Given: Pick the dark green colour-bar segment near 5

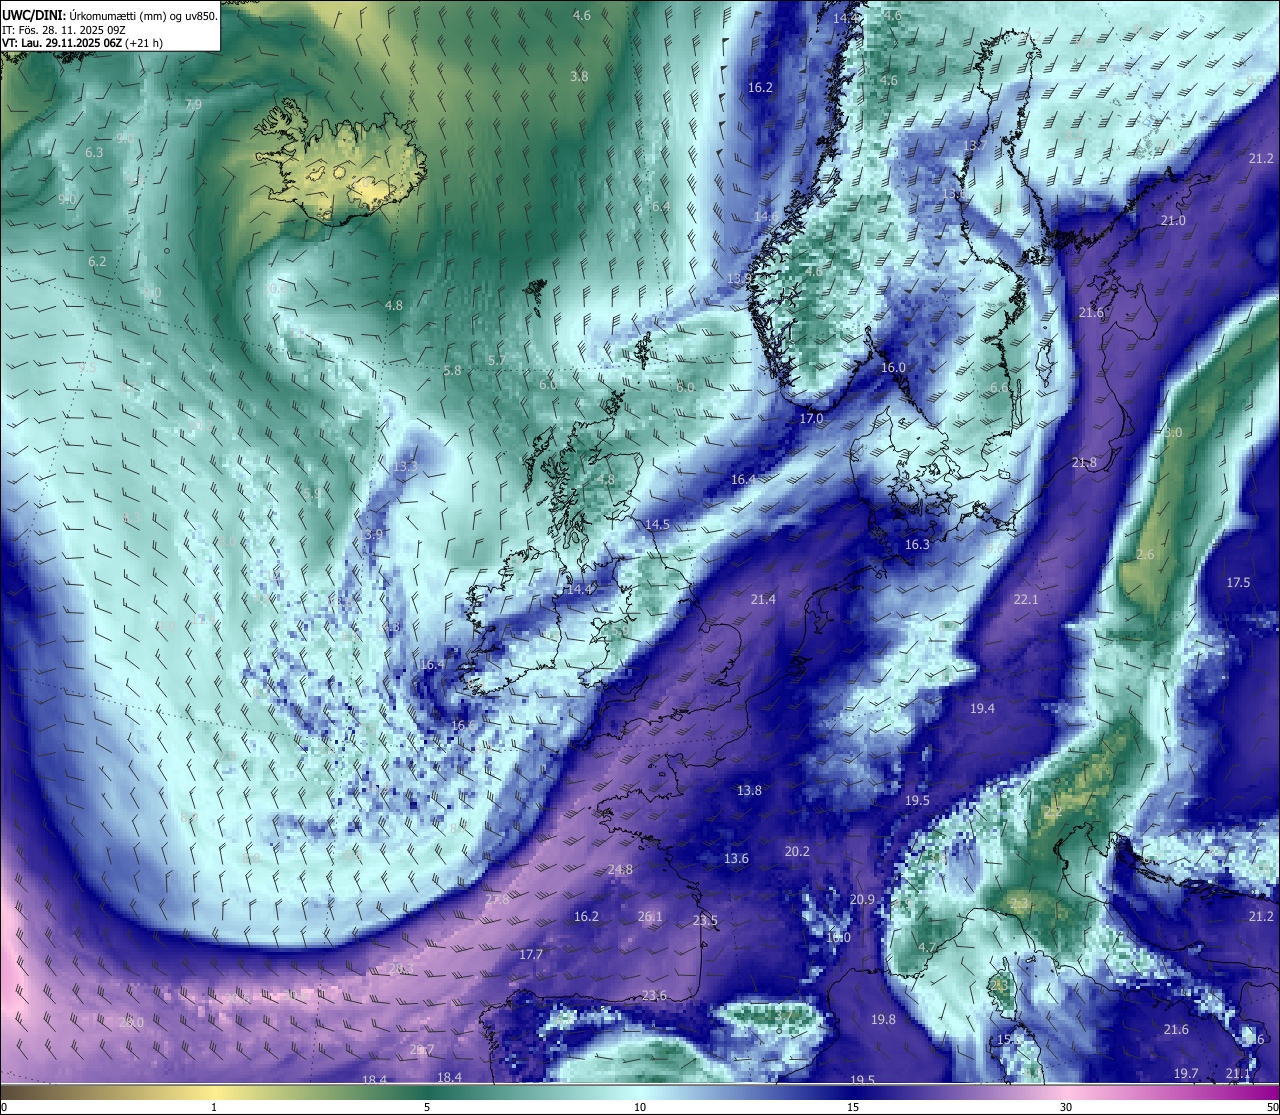Looking at the screenshot, I should tap(427, 1092).
